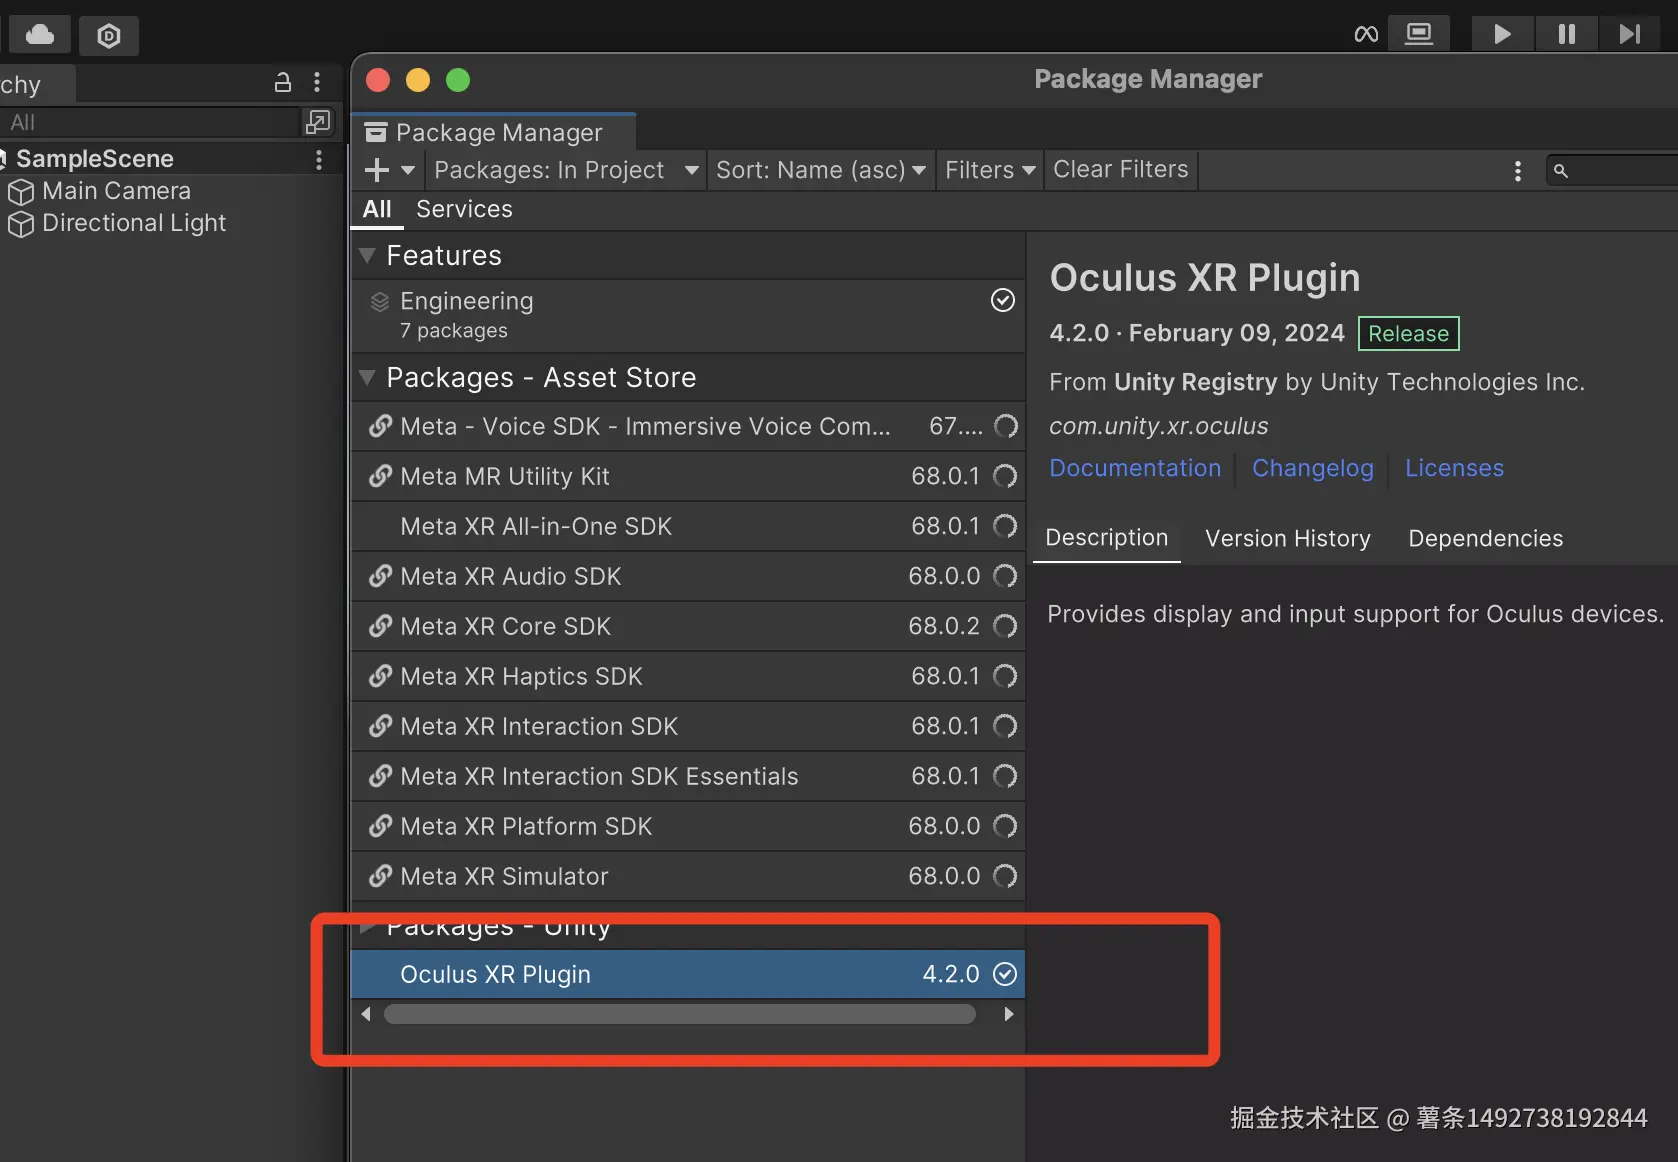Open the Sort: Name (asc) dropdown
The image size is (1678, 1162).
click(820, 170)
